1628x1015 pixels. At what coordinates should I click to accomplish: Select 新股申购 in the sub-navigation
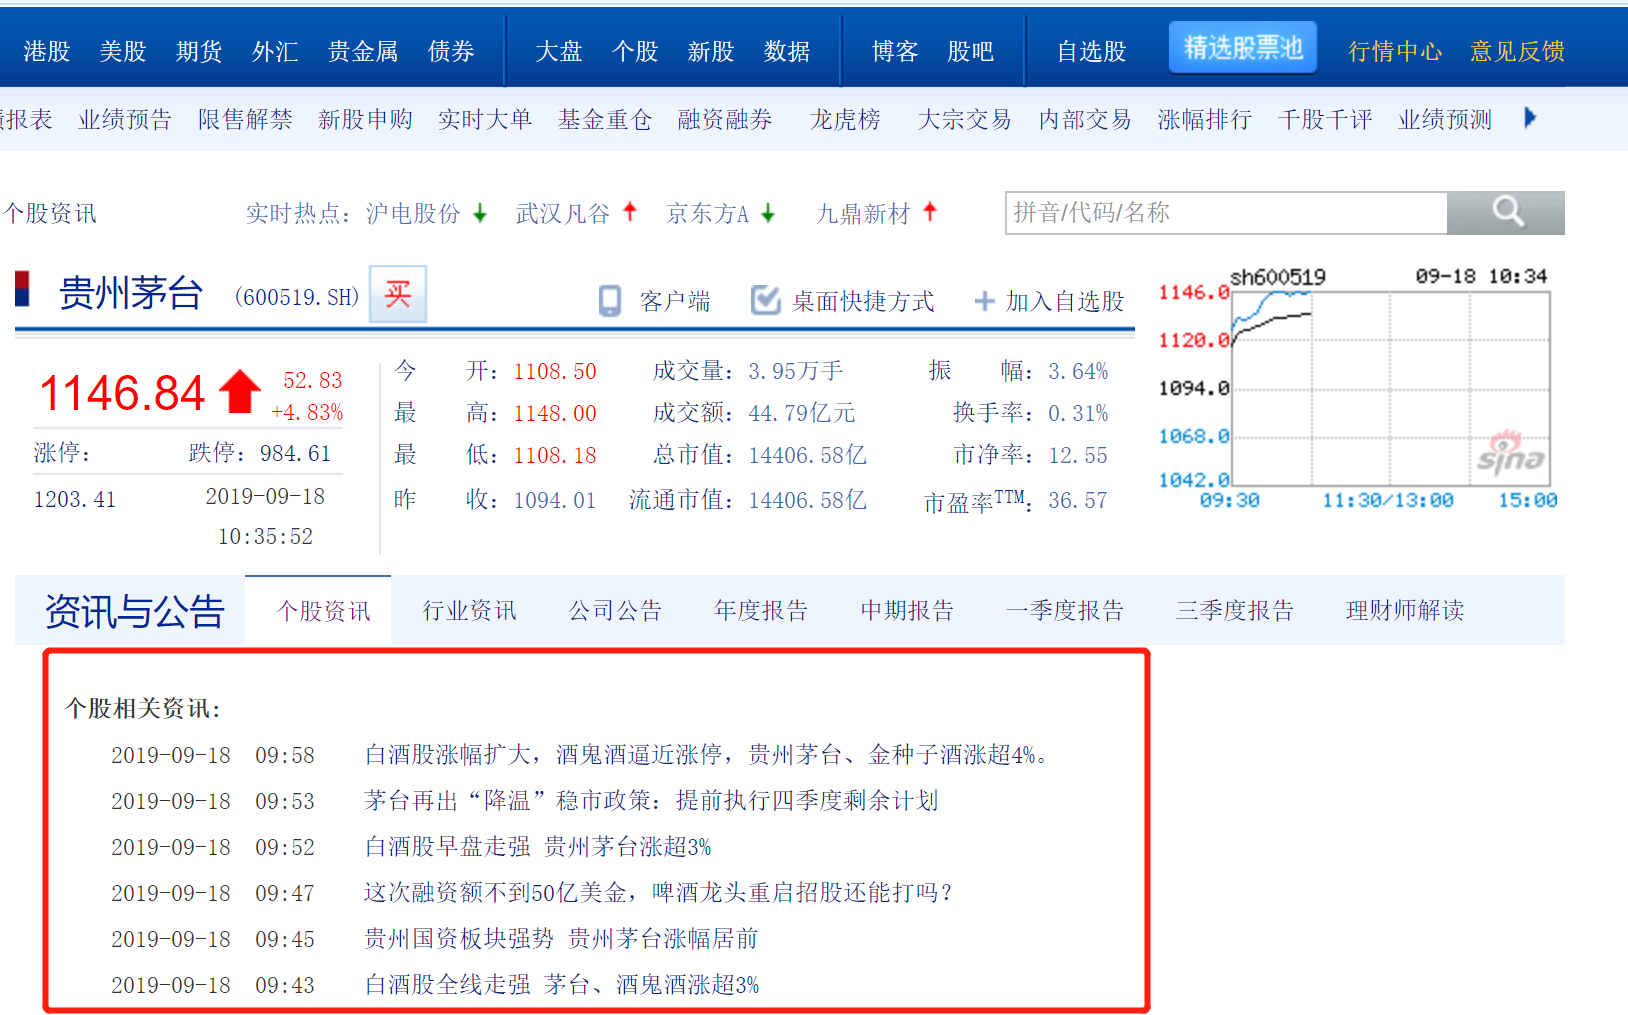click(x=365, y=120)
